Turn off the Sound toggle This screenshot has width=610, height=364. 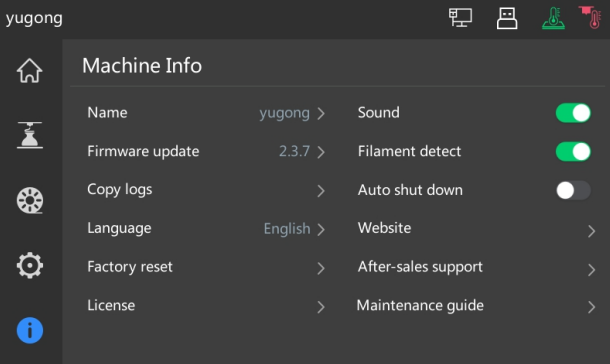pyautogui.click(x=573, y=113)
